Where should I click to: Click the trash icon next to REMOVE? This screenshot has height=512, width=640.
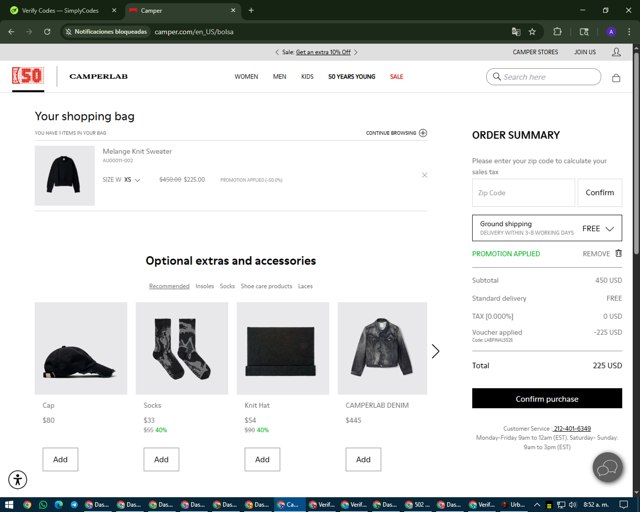618,253
